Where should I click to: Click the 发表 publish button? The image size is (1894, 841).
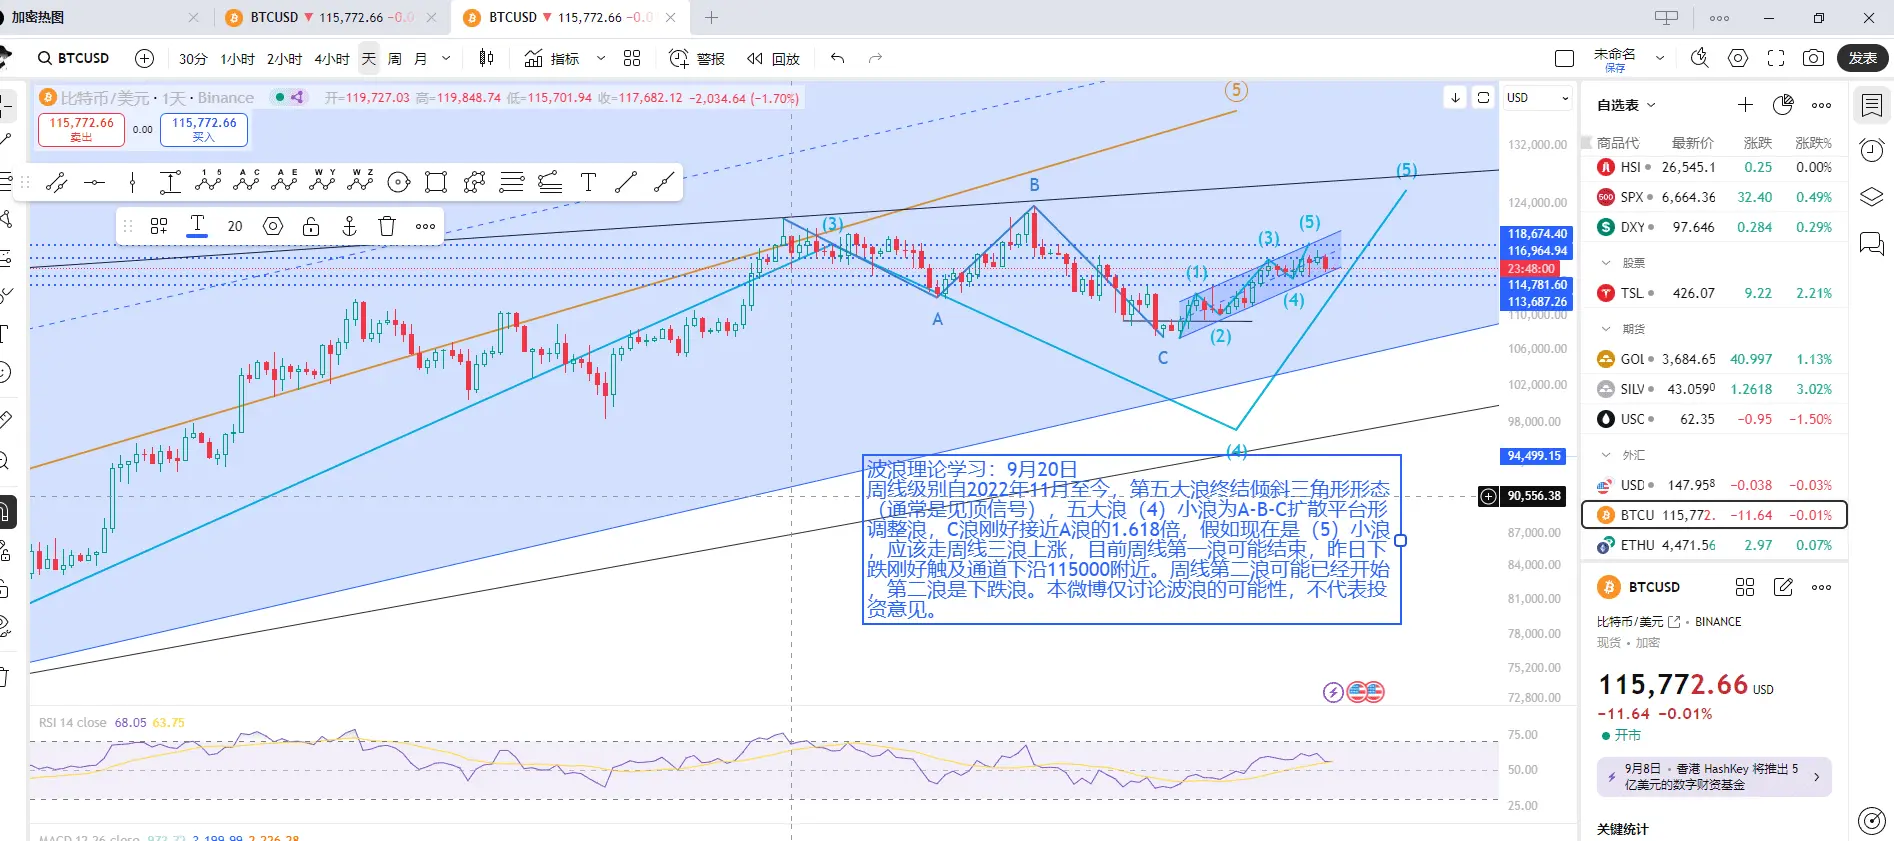point(1862,58)
